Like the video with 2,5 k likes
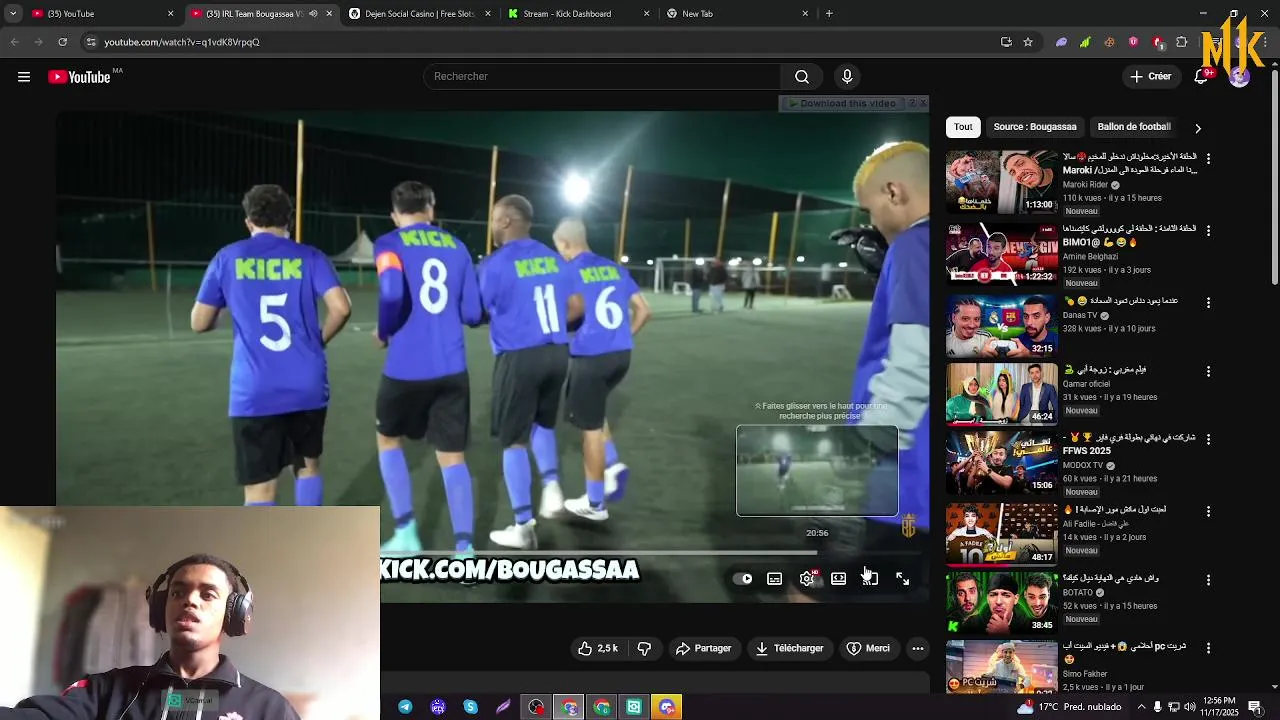 click(x=597, y=649)
